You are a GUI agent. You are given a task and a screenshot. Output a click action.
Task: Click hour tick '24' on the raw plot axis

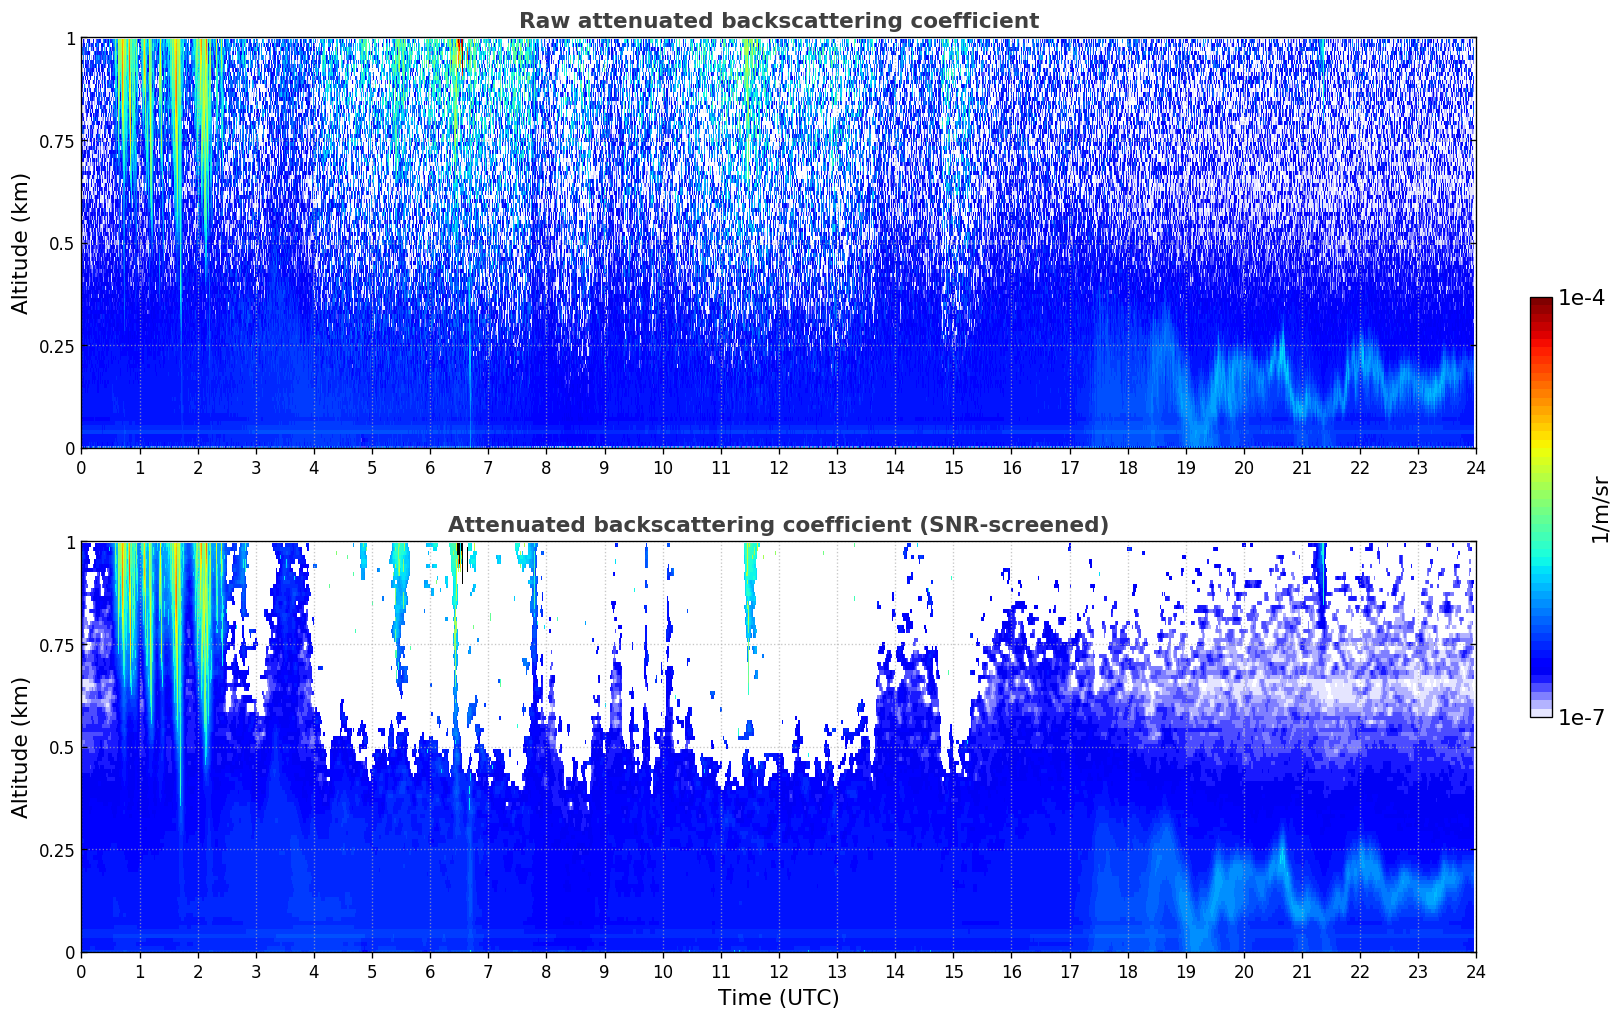click(1476, 467)
